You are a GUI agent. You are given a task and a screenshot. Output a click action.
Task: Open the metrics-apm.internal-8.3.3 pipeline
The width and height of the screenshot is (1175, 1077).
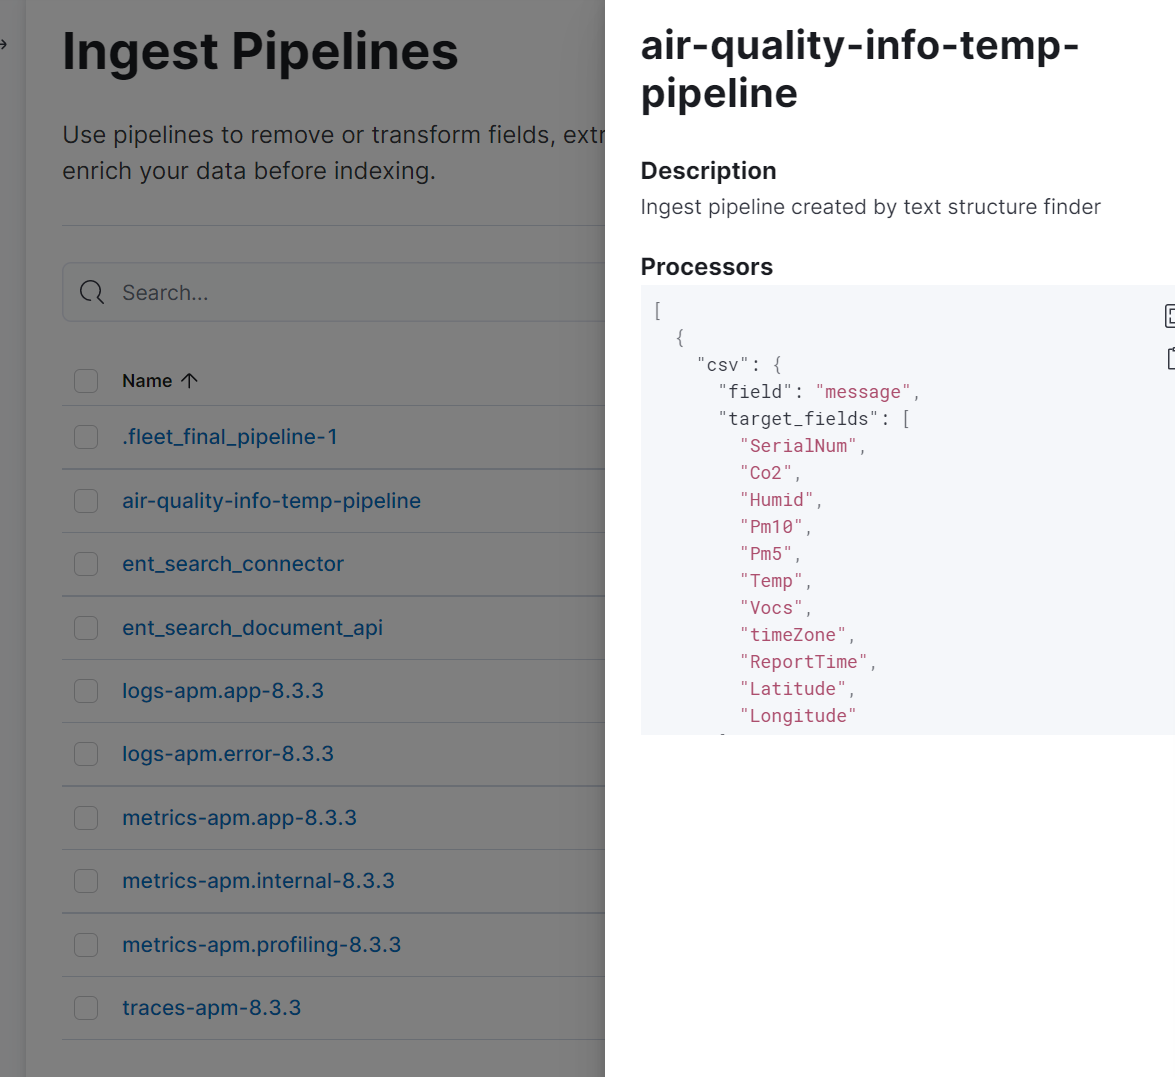click(259, 881)
